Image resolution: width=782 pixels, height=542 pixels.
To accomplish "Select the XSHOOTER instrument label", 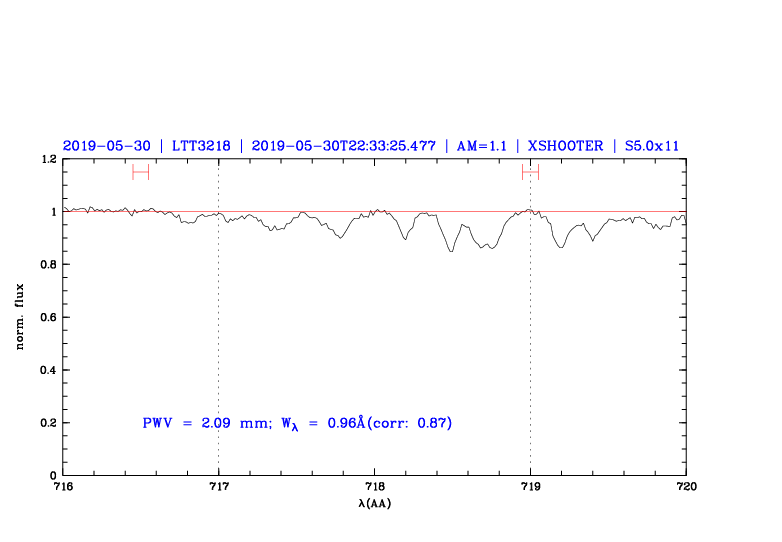I will pyautogui.click(x=565, y=146).
